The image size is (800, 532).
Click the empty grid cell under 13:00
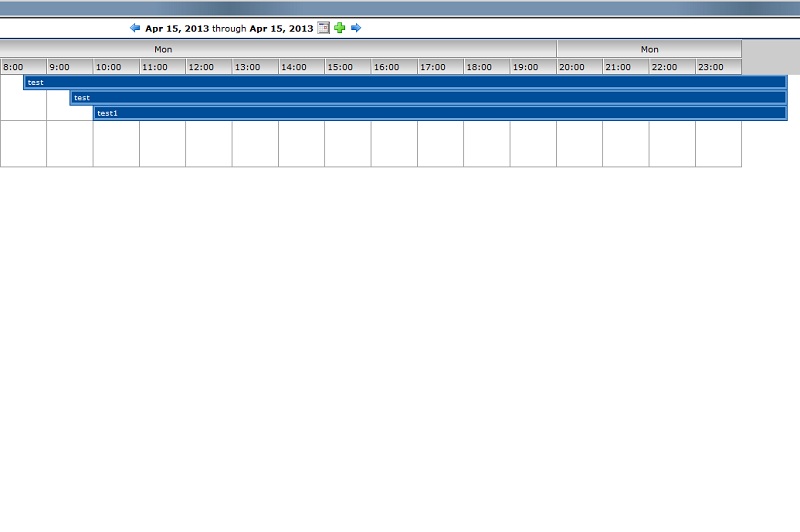[x=255, y=144]
